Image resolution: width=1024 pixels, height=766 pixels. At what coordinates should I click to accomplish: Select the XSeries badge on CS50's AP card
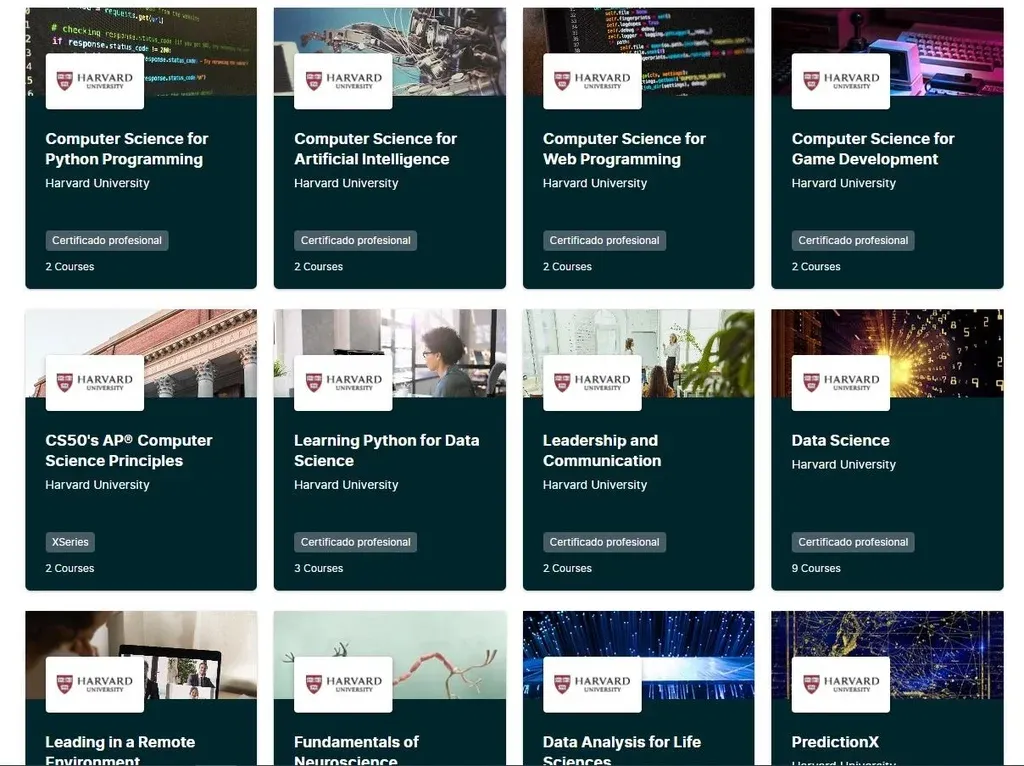(70, 542)
